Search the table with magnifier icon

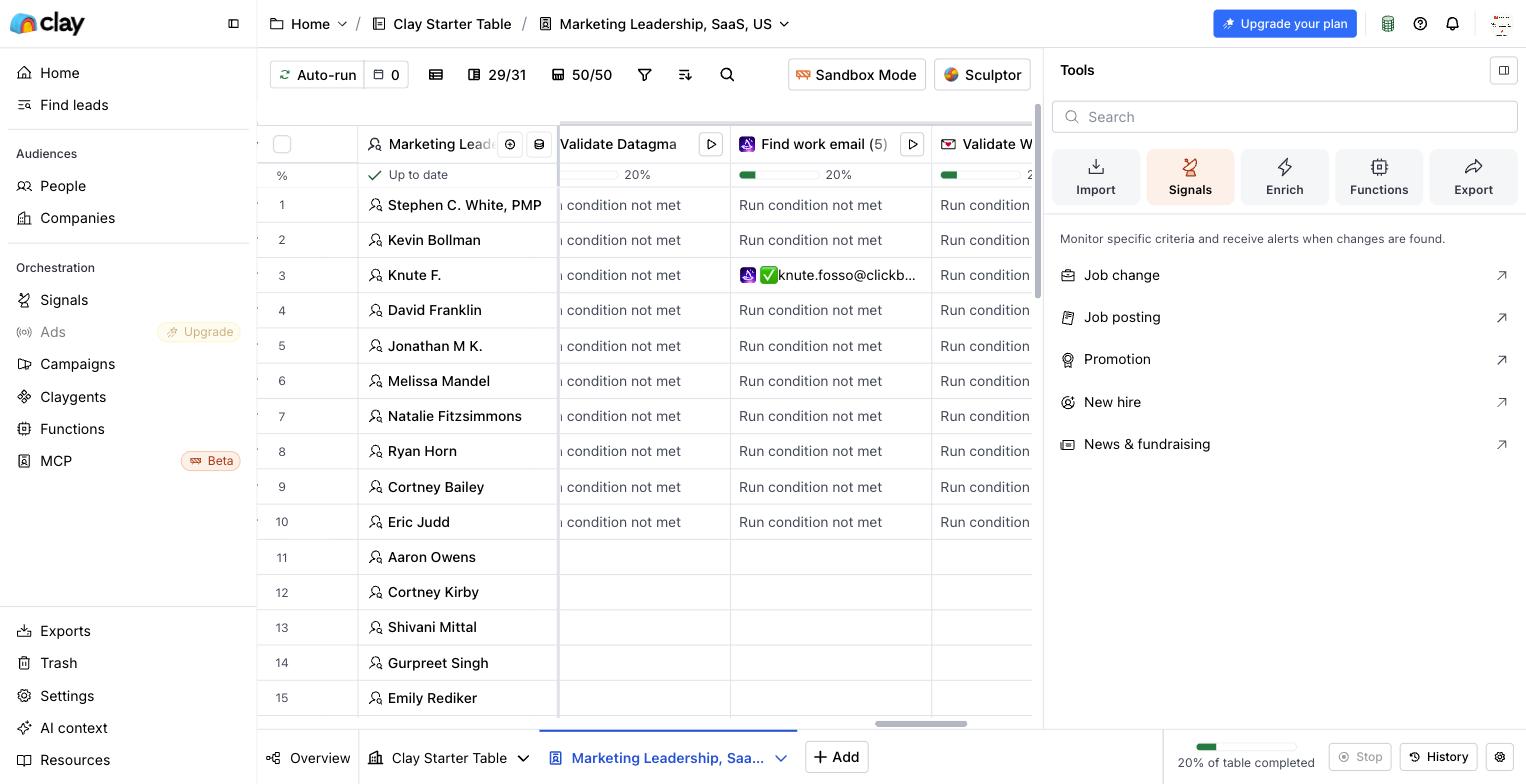tap(727, 74)
